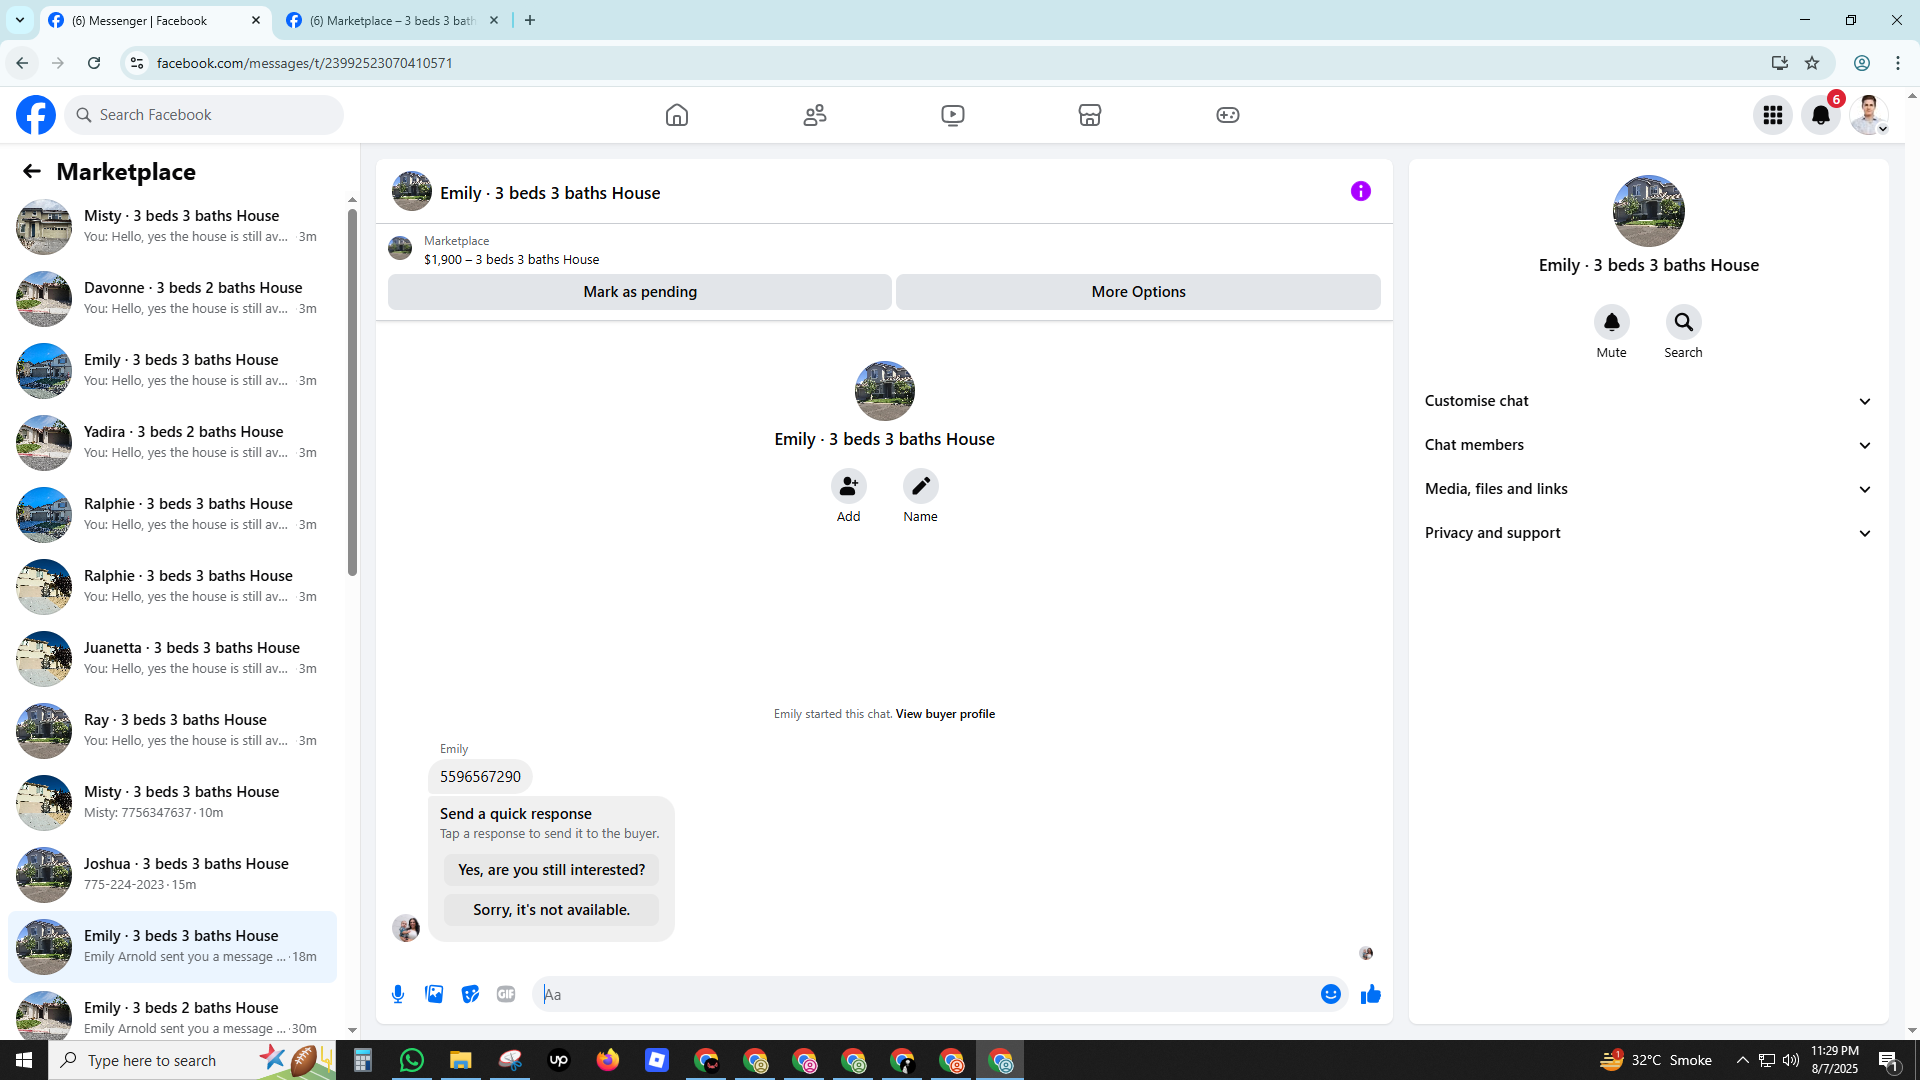
Task: Open the emoji picker in message box
Action: tap(1330, 994)
